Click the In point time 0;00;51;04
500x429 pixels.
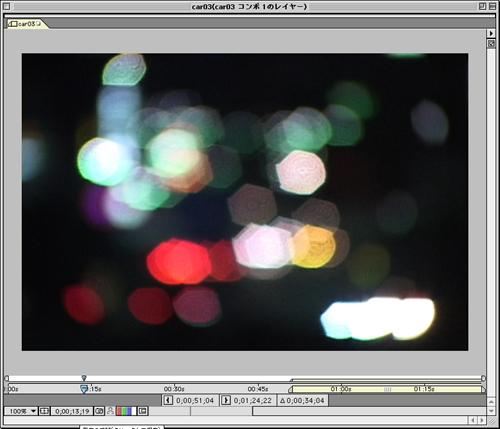coord(195,400)
